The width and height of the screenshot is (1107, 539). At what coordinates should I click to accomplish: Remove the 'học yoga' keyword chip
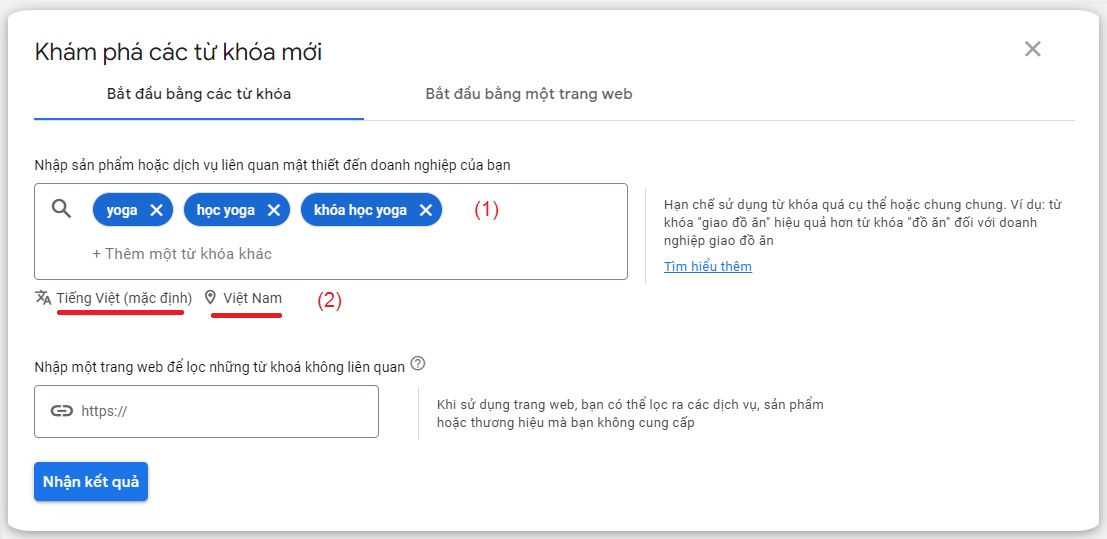point(274,211)
